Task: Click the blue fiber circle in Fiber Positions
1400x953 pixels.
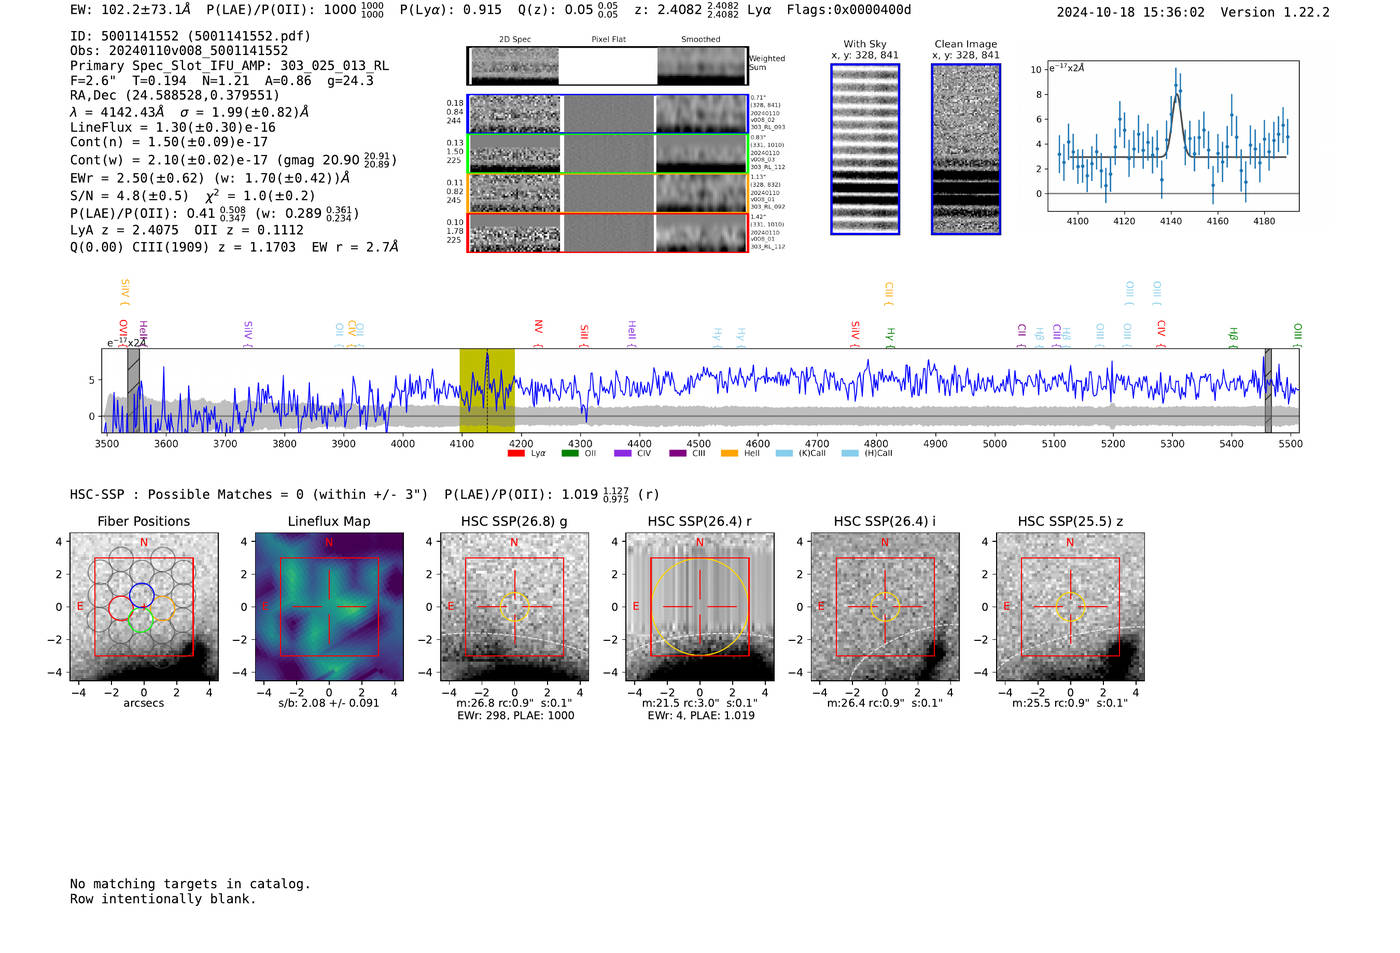Action: click(142, 594)
